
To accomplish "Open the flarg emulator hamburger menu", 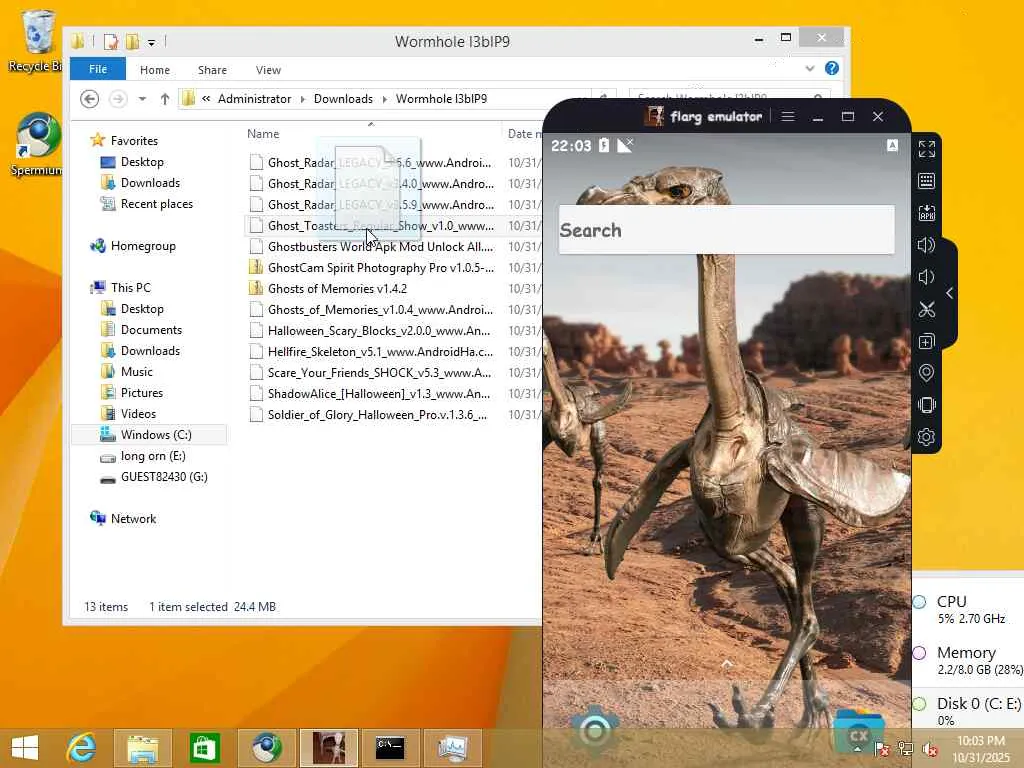I will click(788, 116).
